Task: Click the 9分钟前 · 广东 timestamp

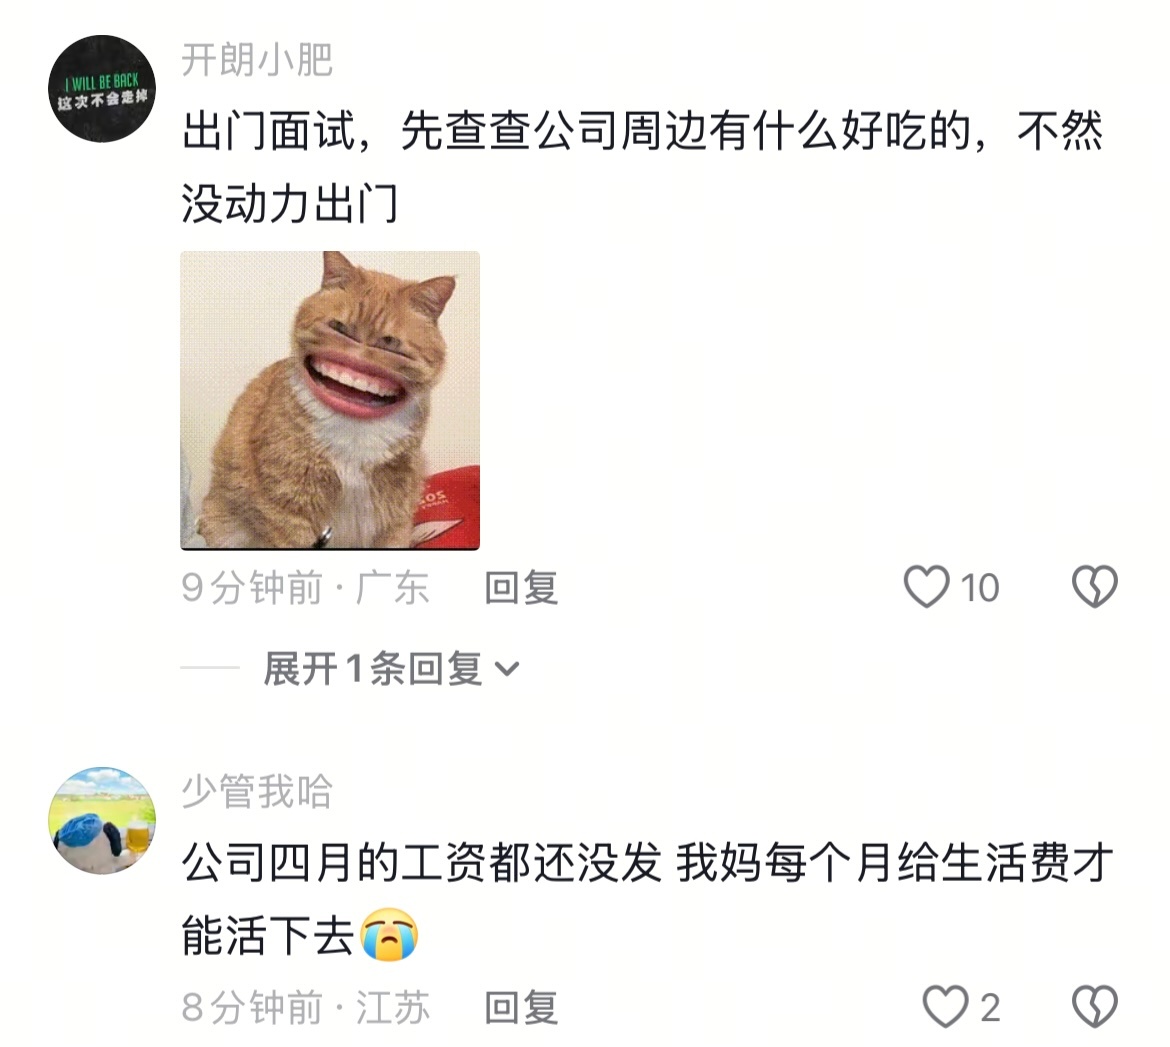Action: (305, 587)
